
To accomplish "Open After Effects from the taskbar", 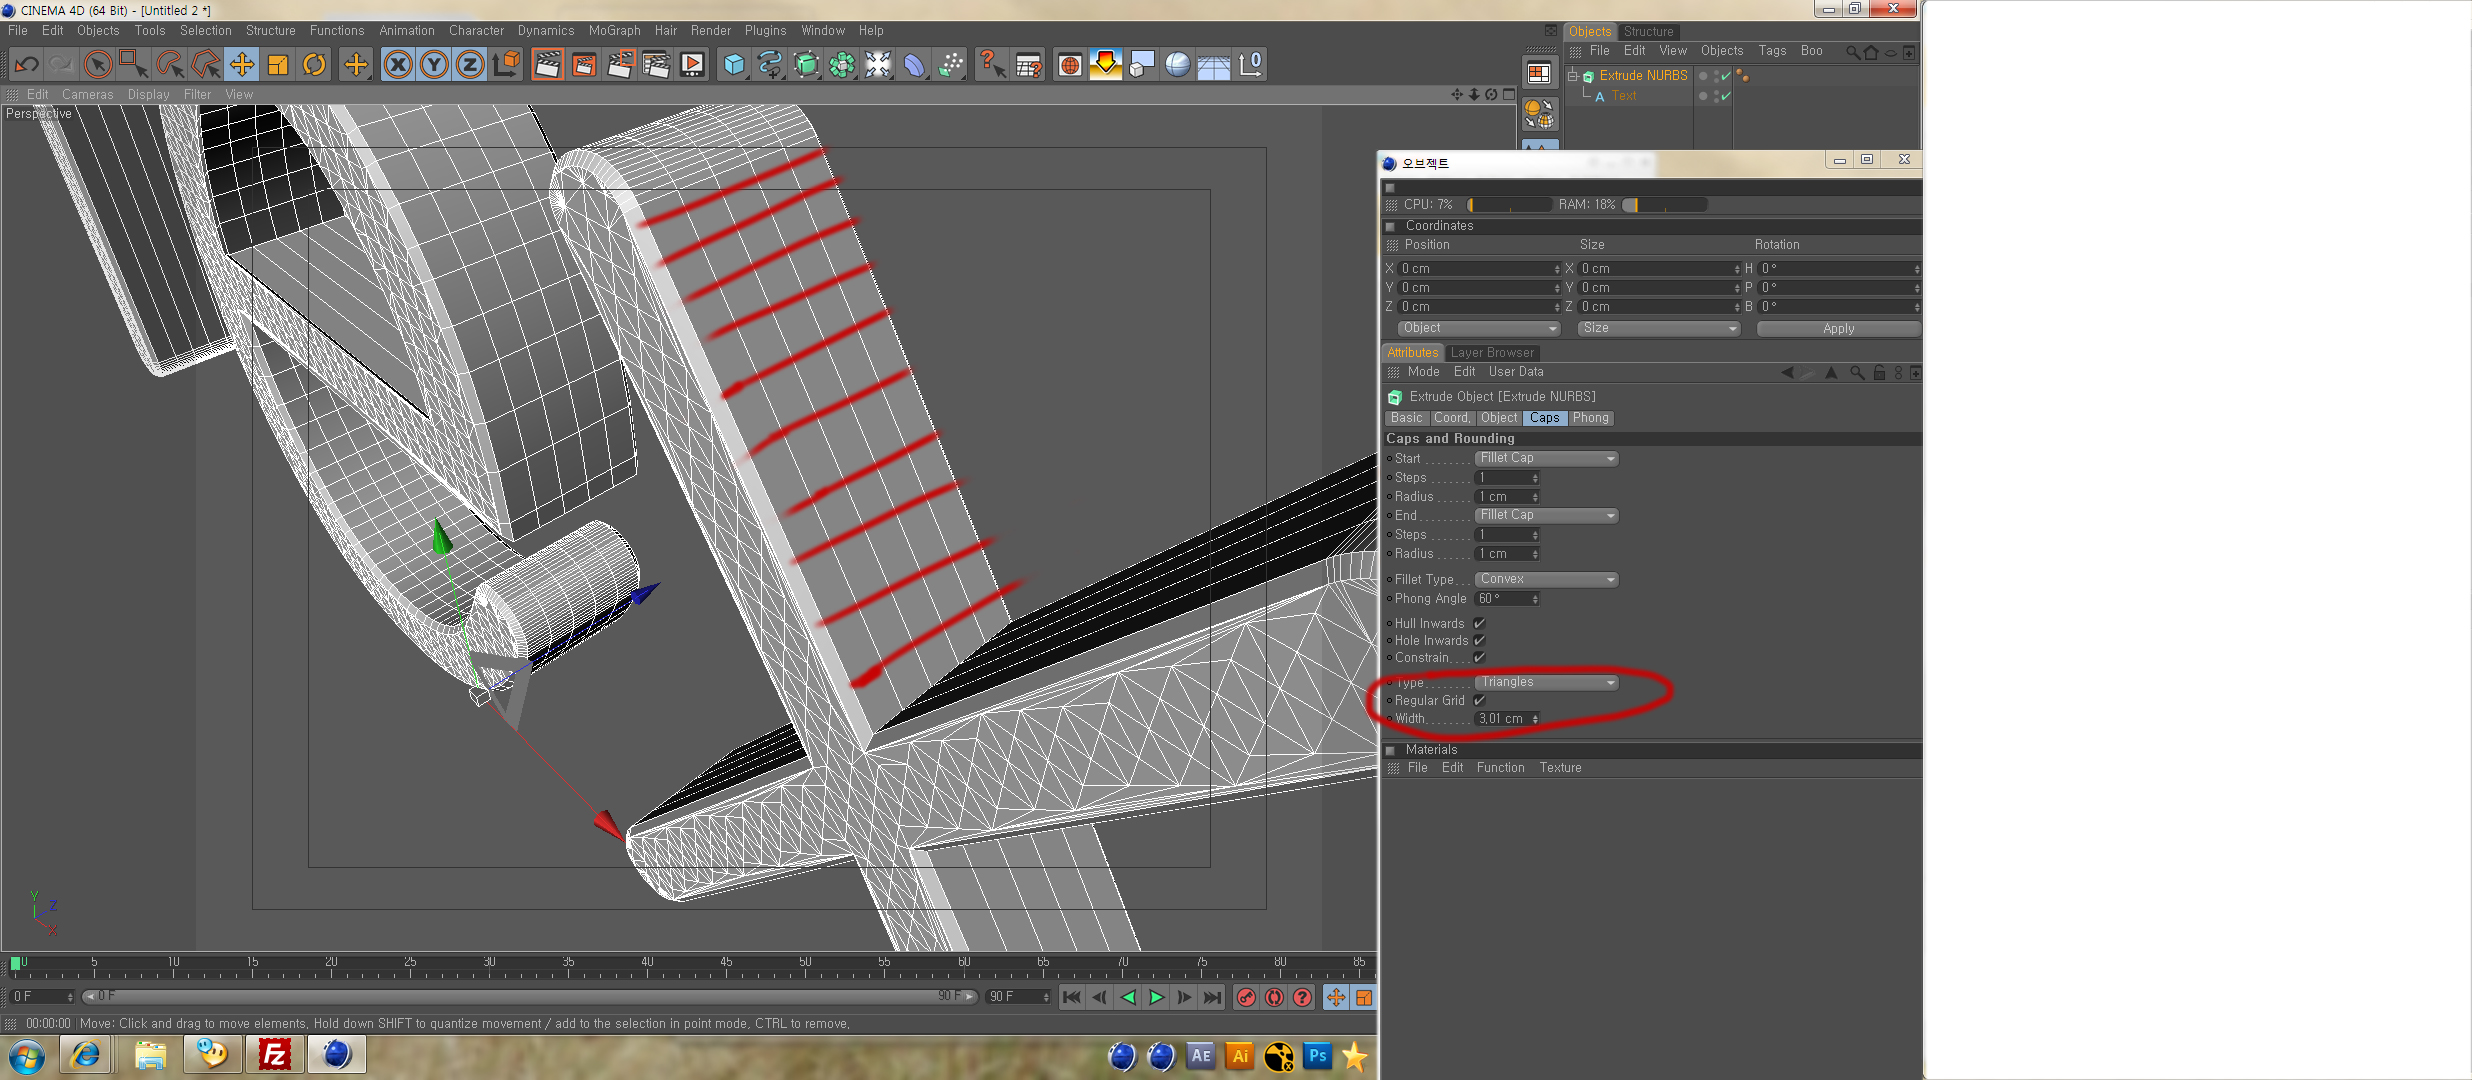I will 1200,1056.
